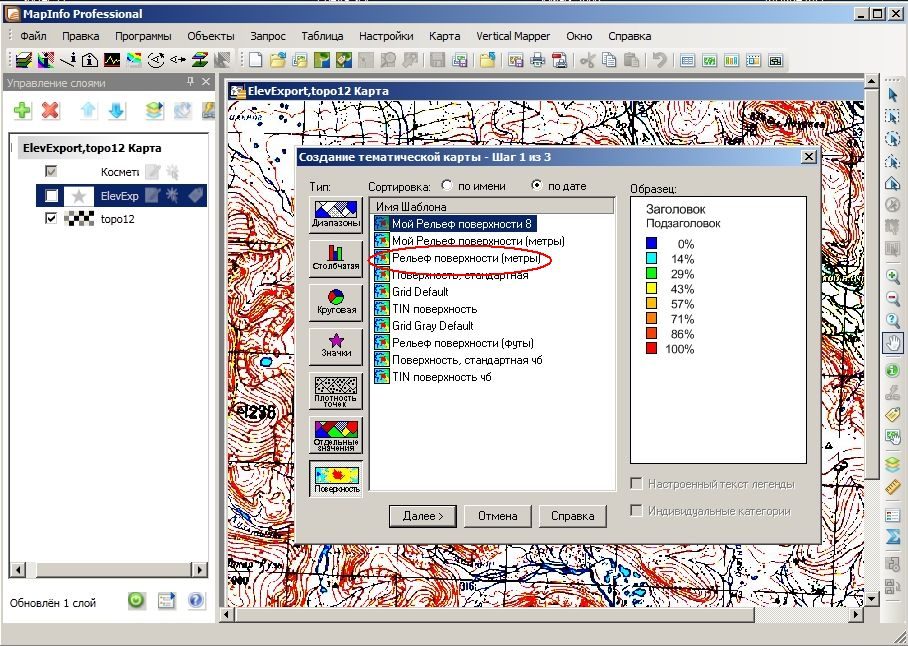Toggle visibility checkbox of ElevExp layer
Image resolution: width=908 pixels, height=646 pixels.
pyautogui.click(x=52, y=196)
